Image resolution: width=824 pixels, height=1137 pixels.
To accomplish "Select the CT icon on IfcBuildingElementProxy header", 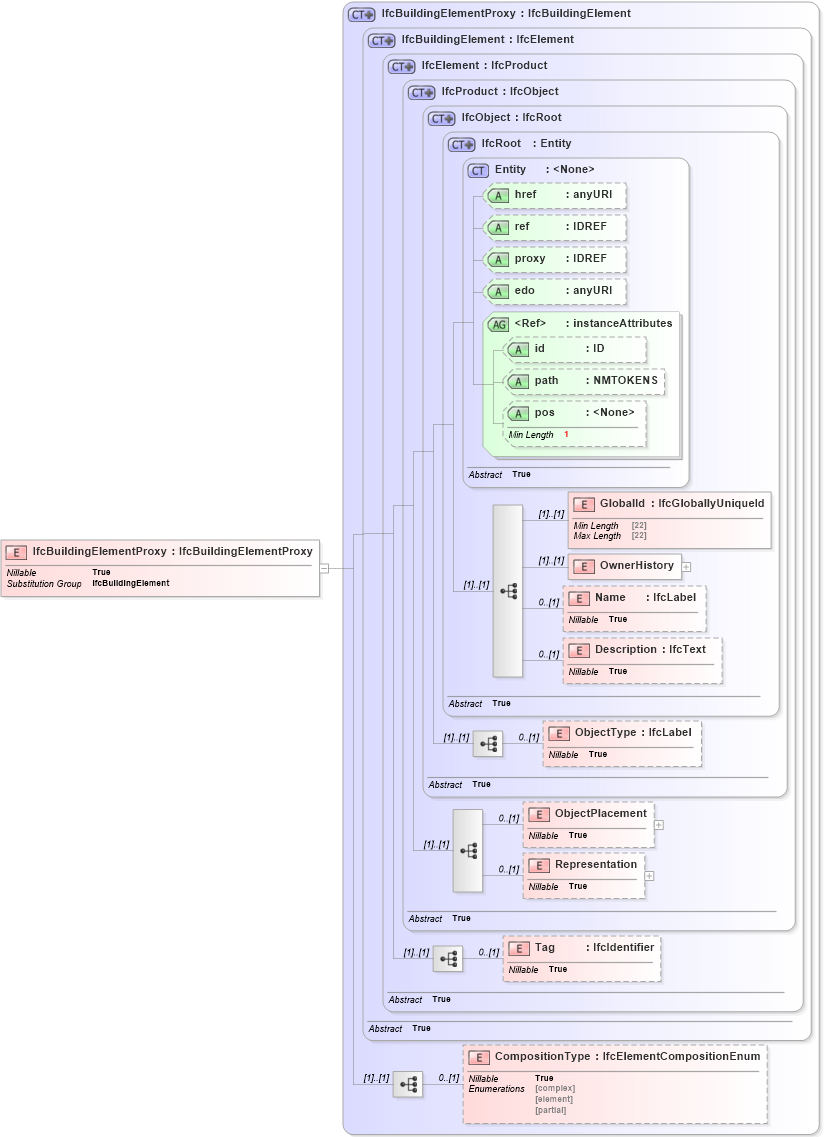I will (359, 13).
